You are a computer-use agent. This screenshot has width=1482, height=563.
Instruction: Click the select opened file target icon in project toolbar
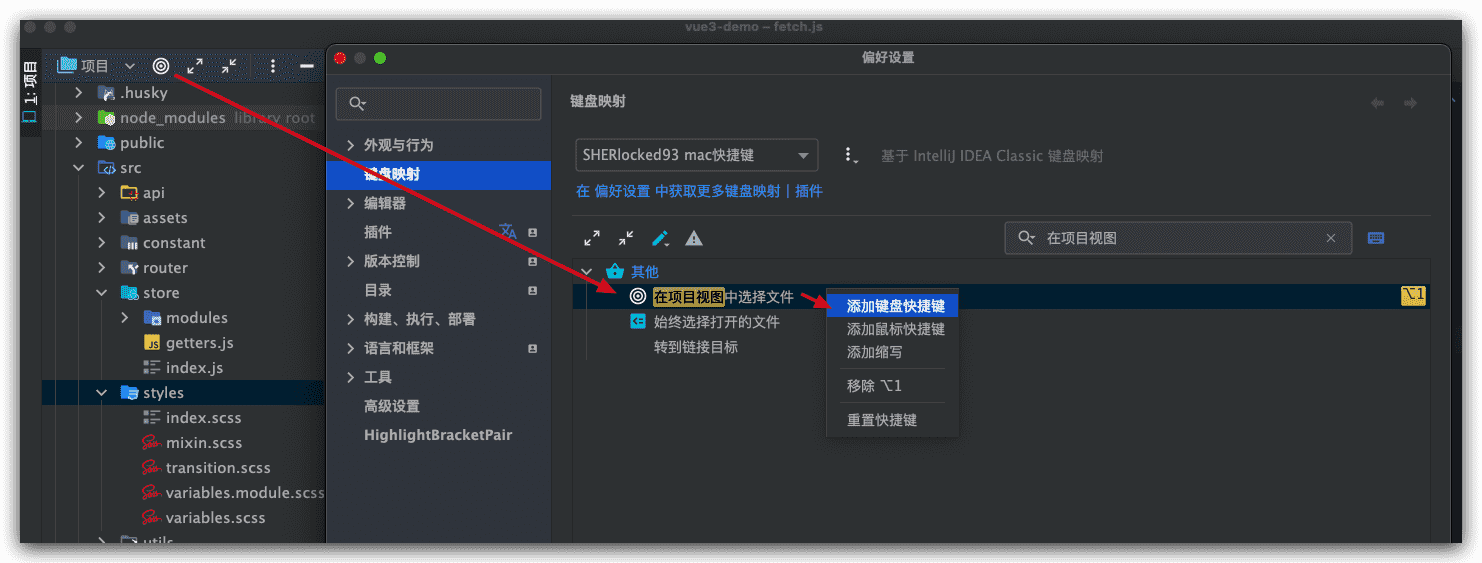160,66
